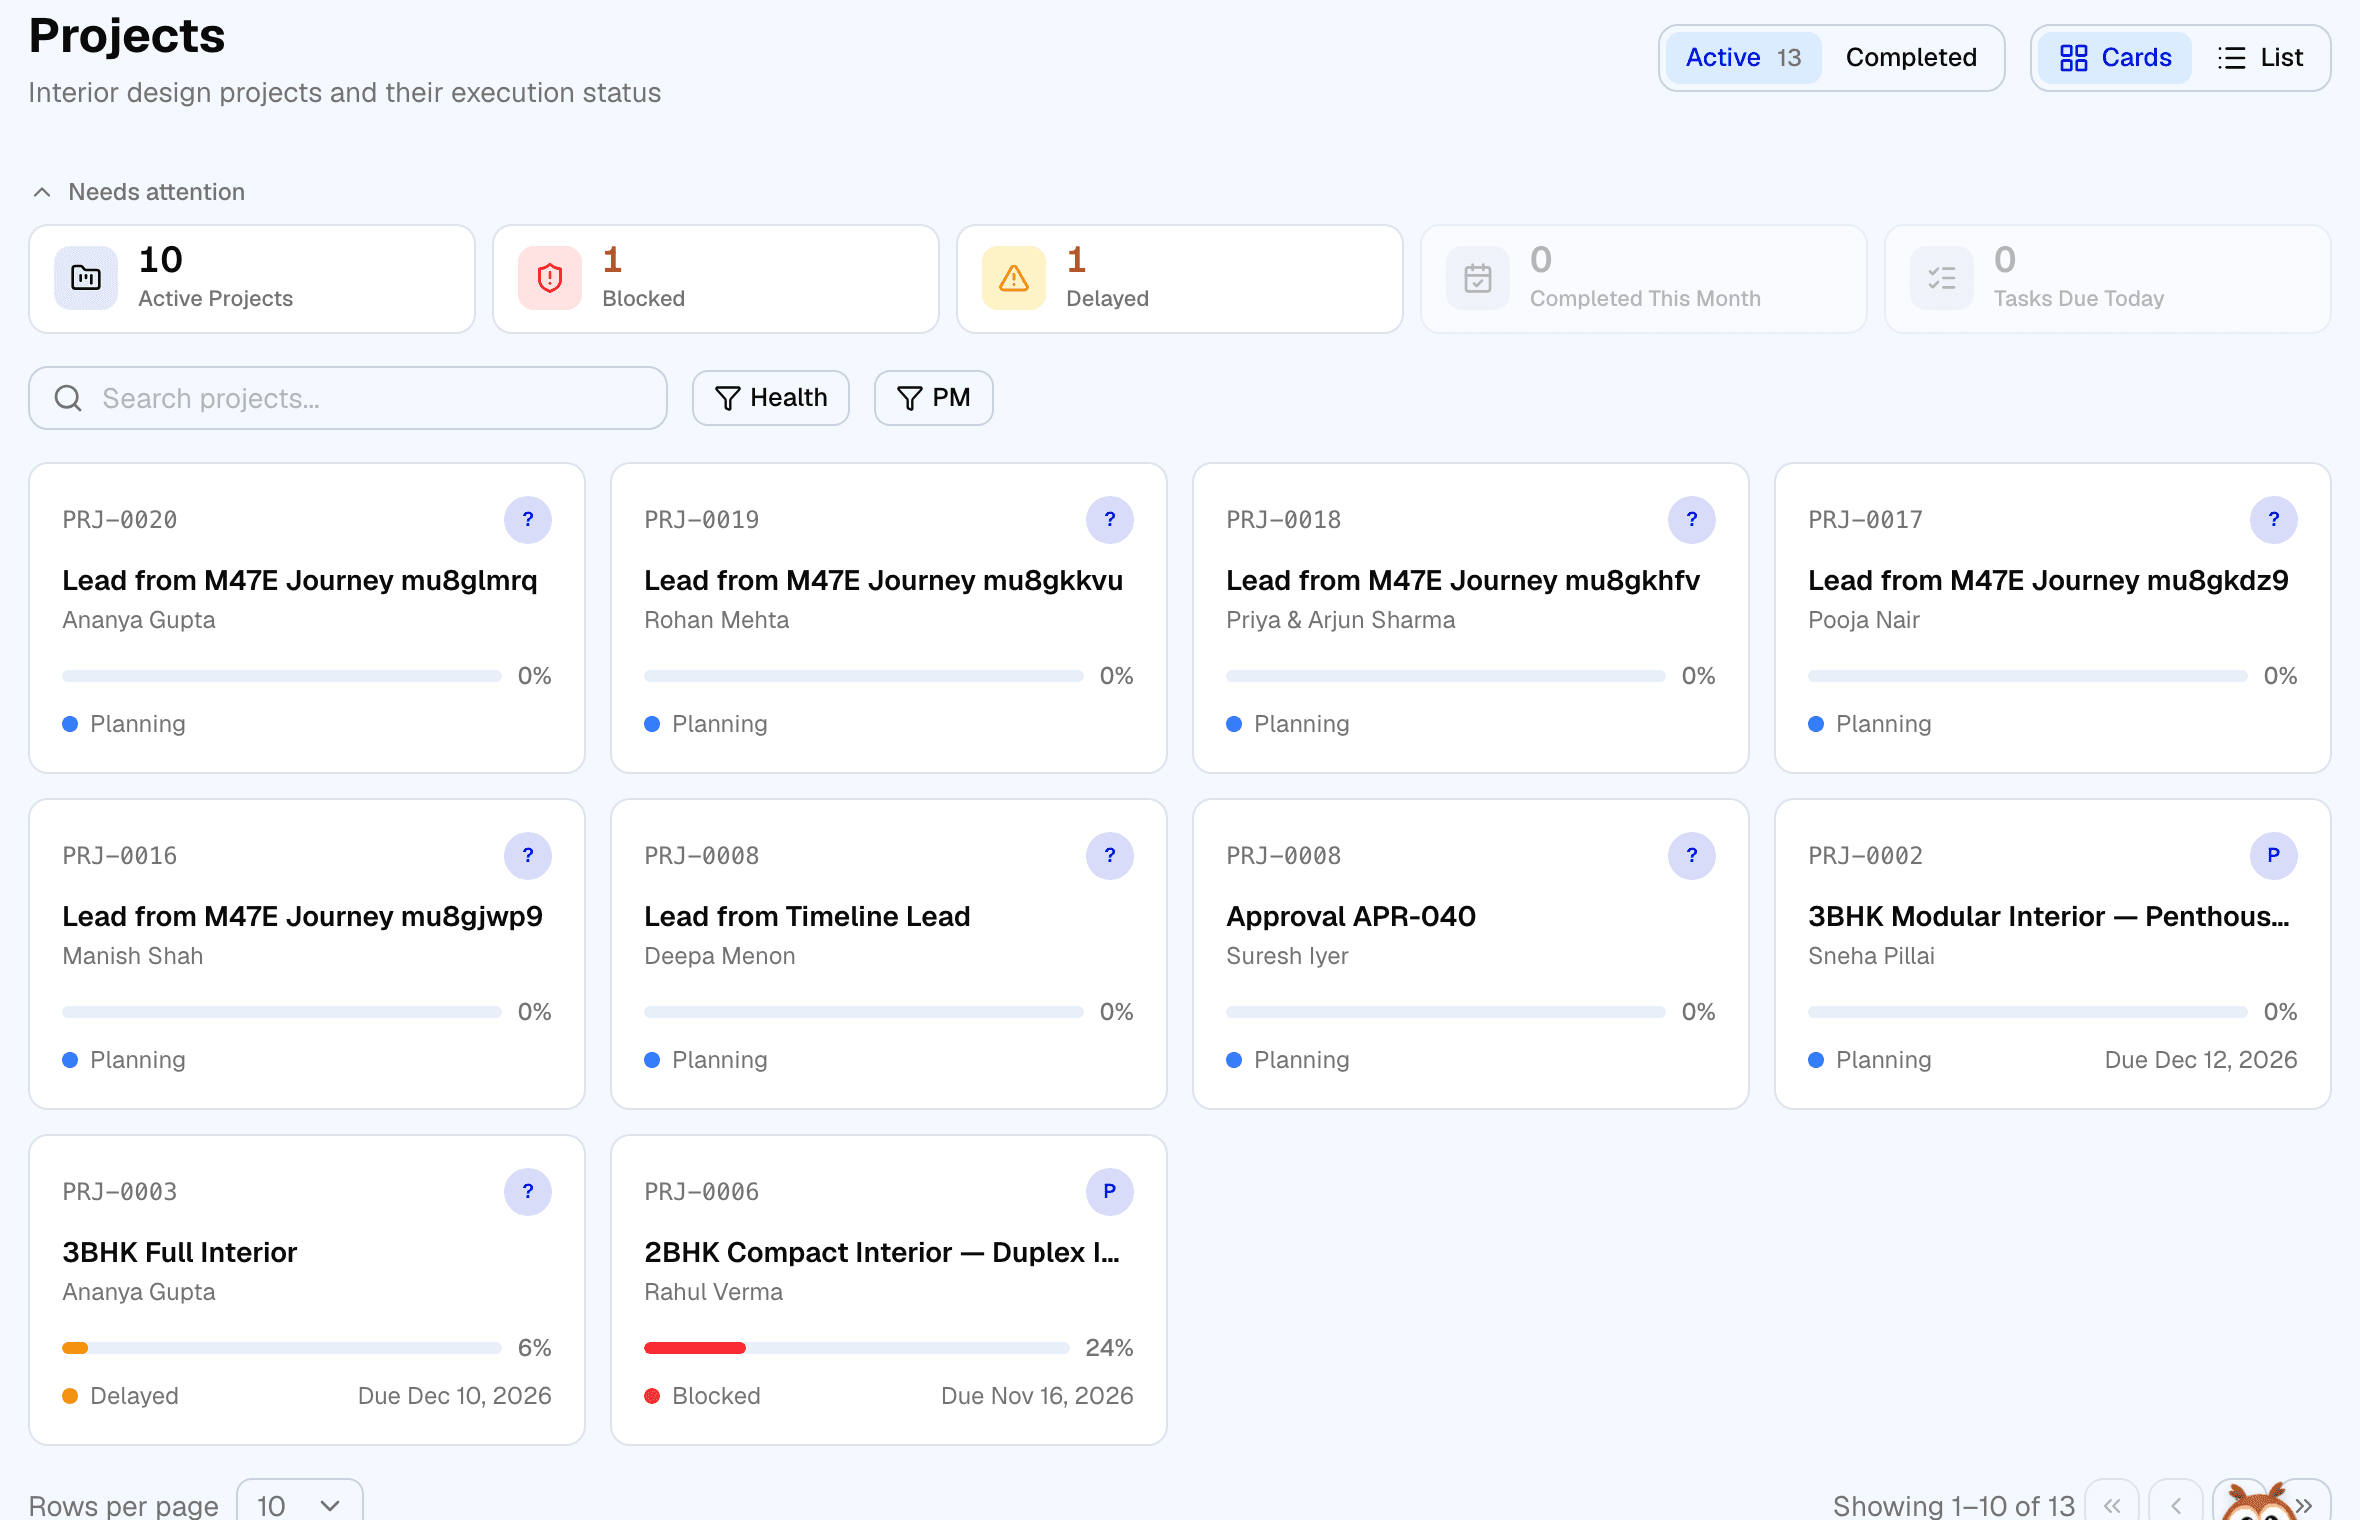The image size is (2360, 1520).
Task: Switch to Cards view
Action: coord(2115,58)
